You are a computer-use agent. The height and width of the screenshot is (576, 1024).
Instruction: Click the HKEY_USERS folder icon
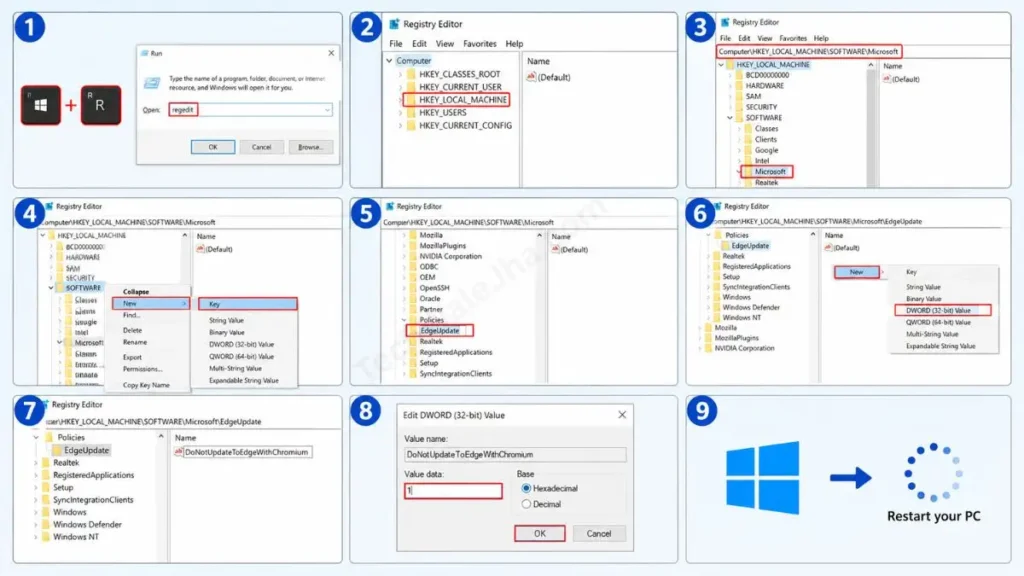tap(411, 112)
